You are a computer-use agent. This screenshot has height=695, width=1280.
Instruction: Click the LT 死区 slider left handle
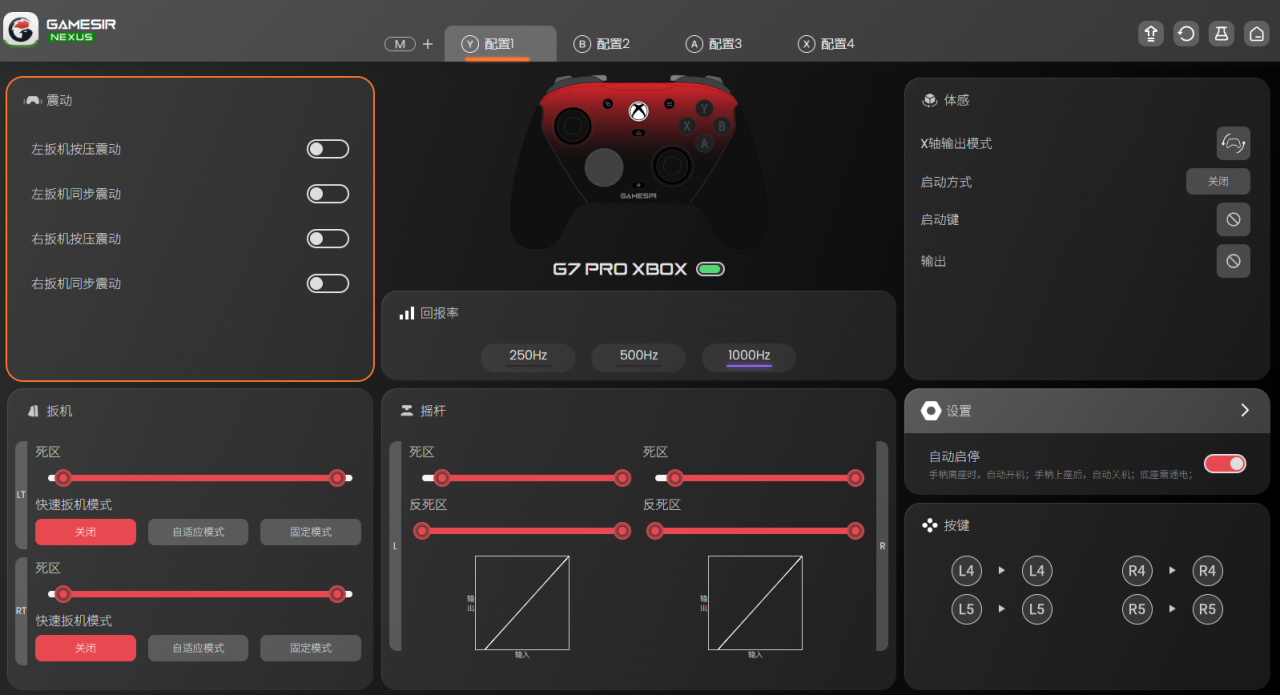63,478
